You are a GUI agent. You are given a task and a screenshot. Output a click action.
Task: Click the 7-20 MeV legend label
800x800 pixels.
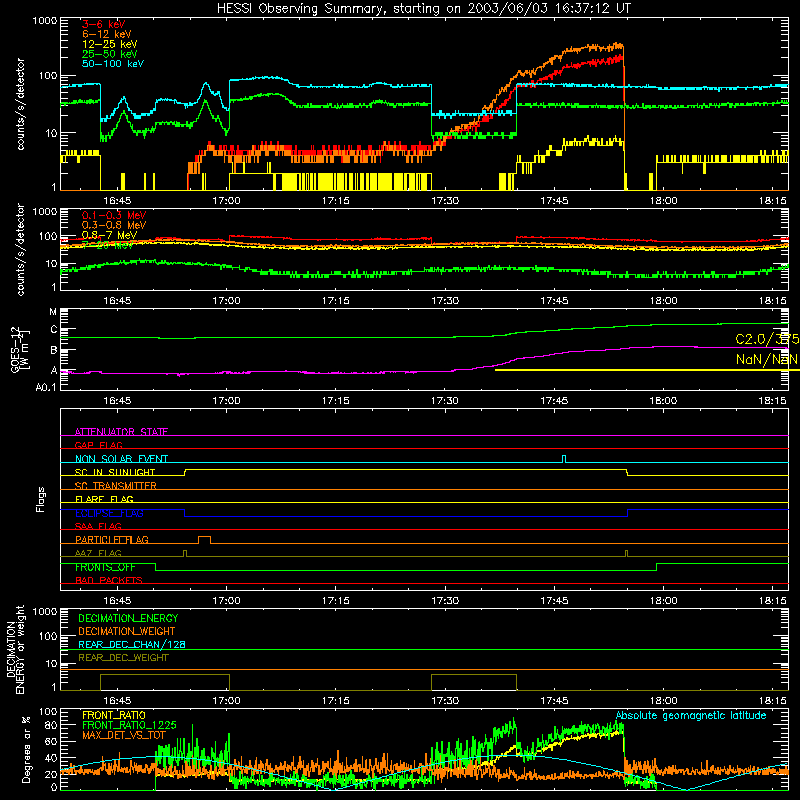pyautogui.click(x=107, y=245)
